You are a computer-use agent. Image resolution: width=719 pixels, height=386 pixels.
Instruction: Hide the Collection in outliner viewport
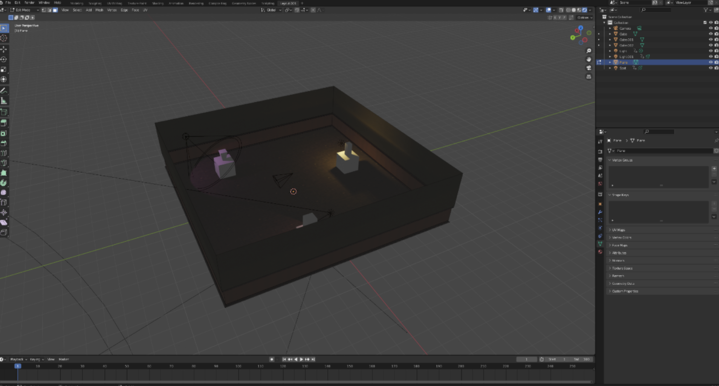tap(711, 22)
